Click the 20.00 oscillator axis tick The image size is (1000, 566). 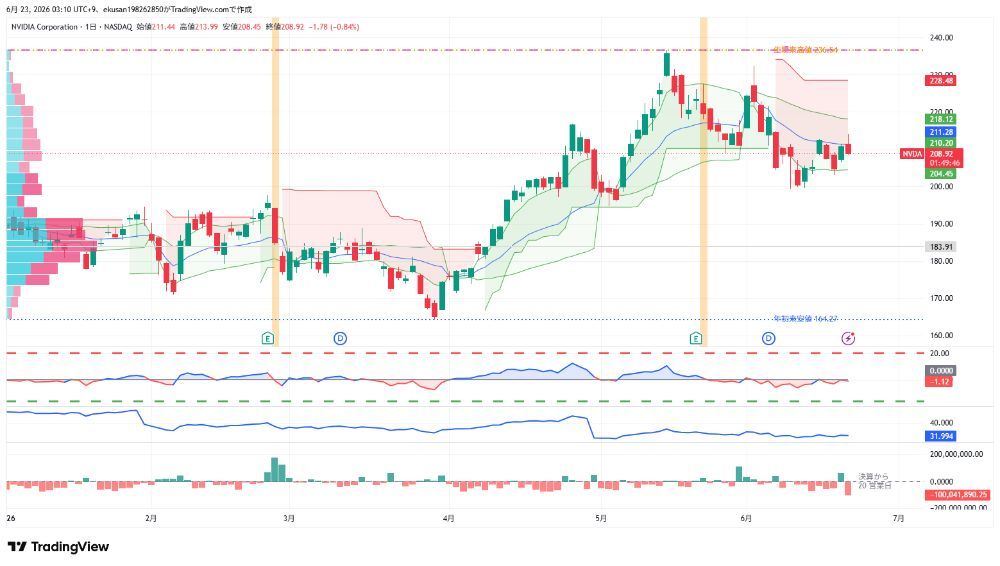click(940, 353)
